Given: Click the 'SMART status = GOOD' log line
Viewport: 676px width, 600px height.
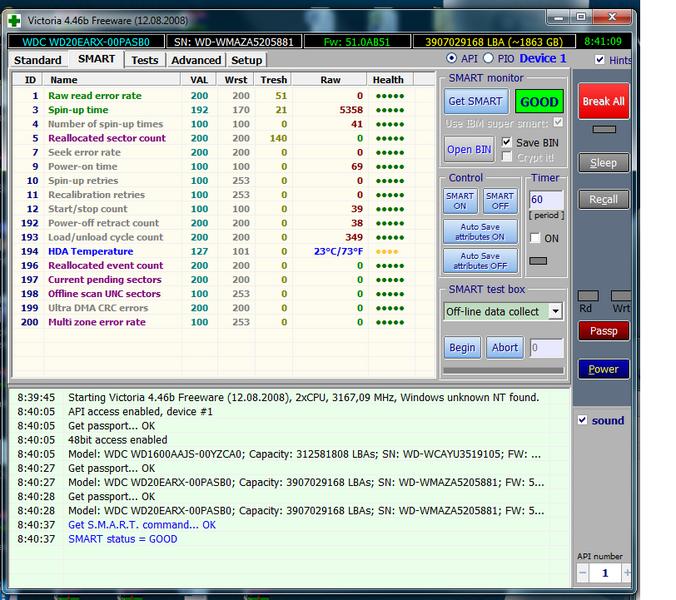Looking at the screenshot, I should coord(122,539).
